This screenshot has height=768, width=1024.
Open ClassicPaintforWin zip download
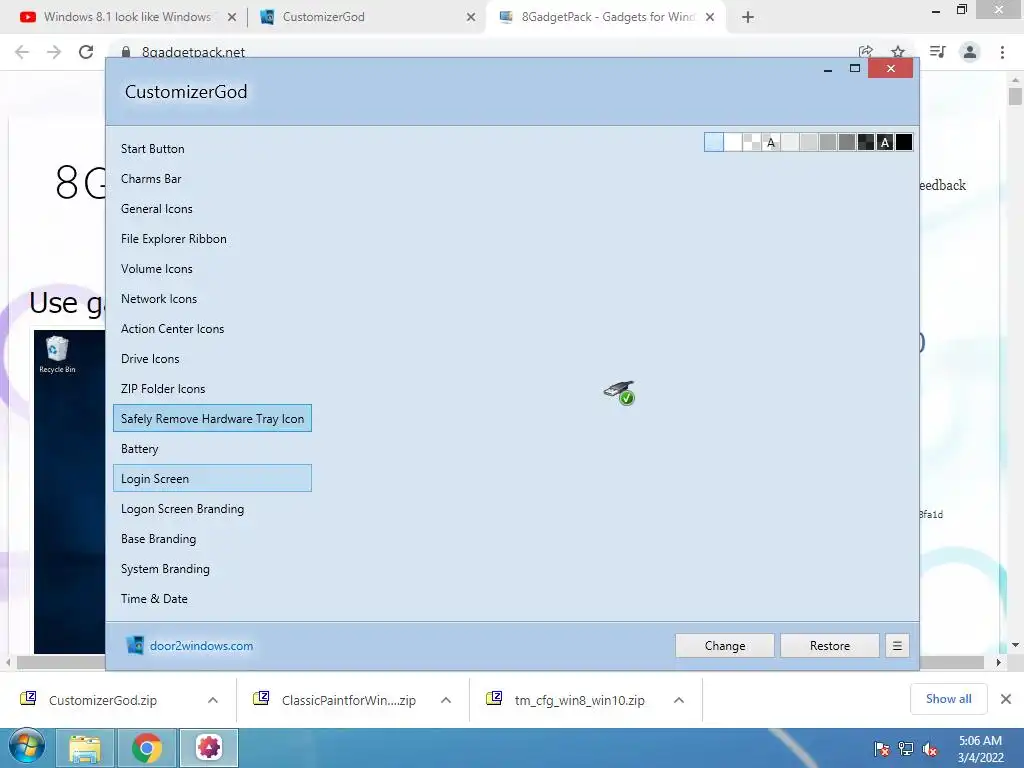coord(348,700)
